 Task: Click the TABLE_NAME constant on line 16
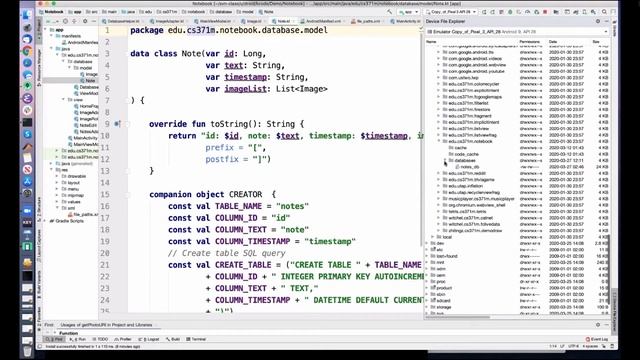coord(239,206)
